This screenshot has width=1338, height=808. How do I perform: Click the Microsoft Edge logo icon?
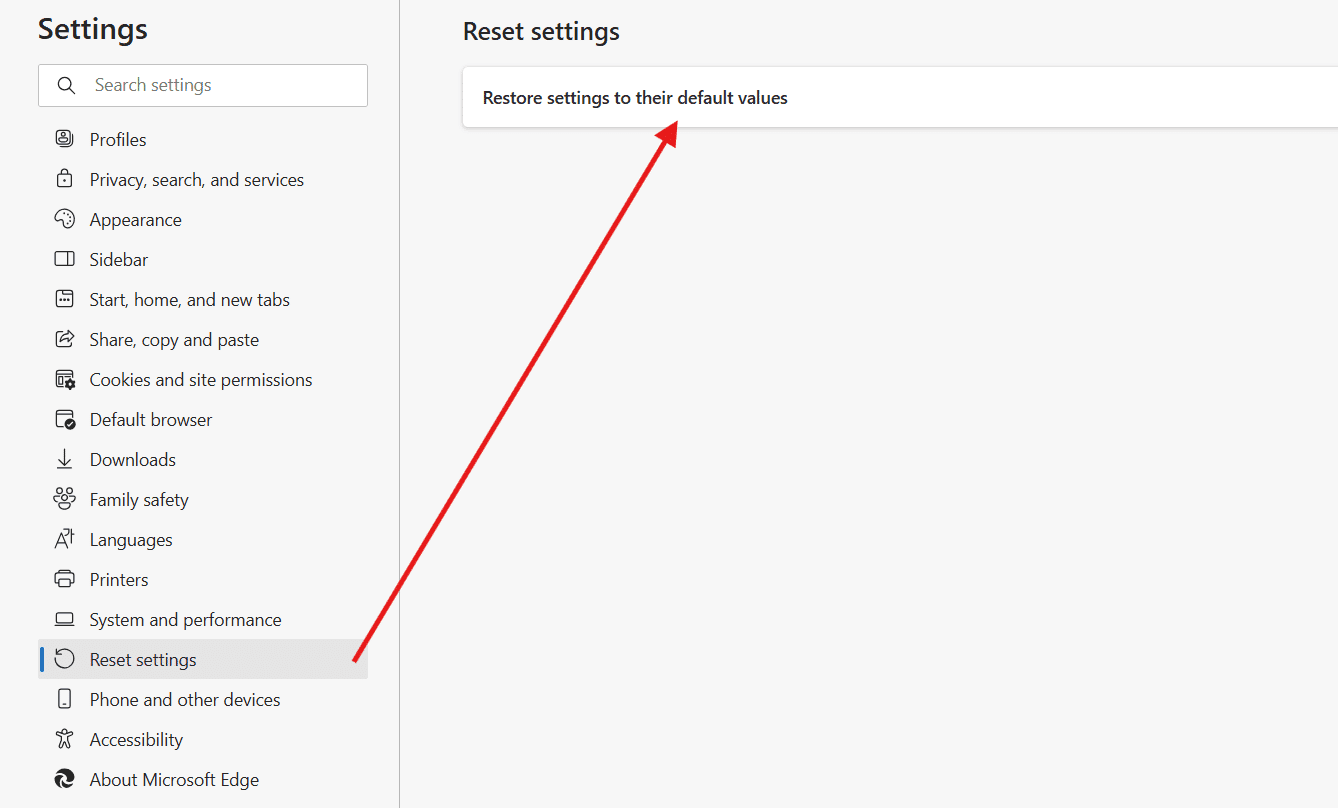coord(65,779)
